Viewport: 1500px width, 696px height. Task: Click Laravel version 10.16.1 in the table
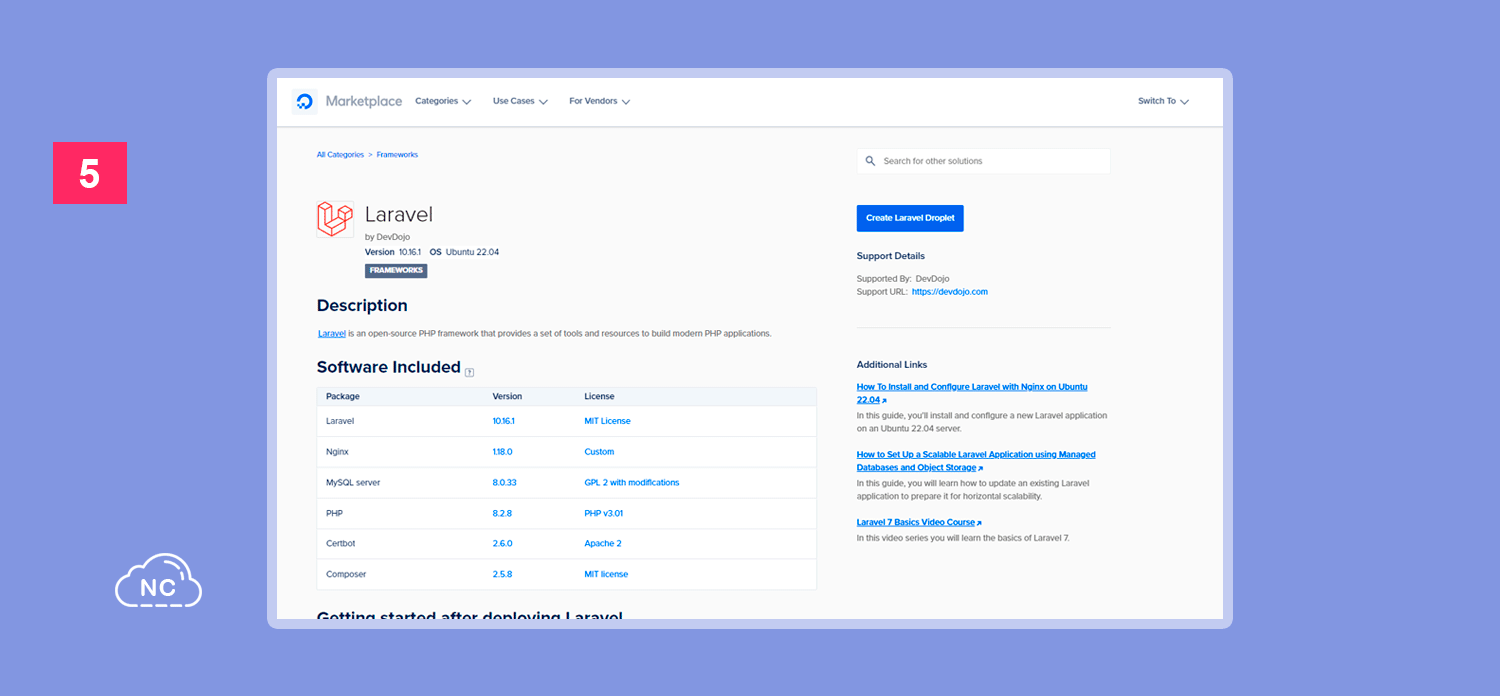pyautogui.click(x=503, y=421)
